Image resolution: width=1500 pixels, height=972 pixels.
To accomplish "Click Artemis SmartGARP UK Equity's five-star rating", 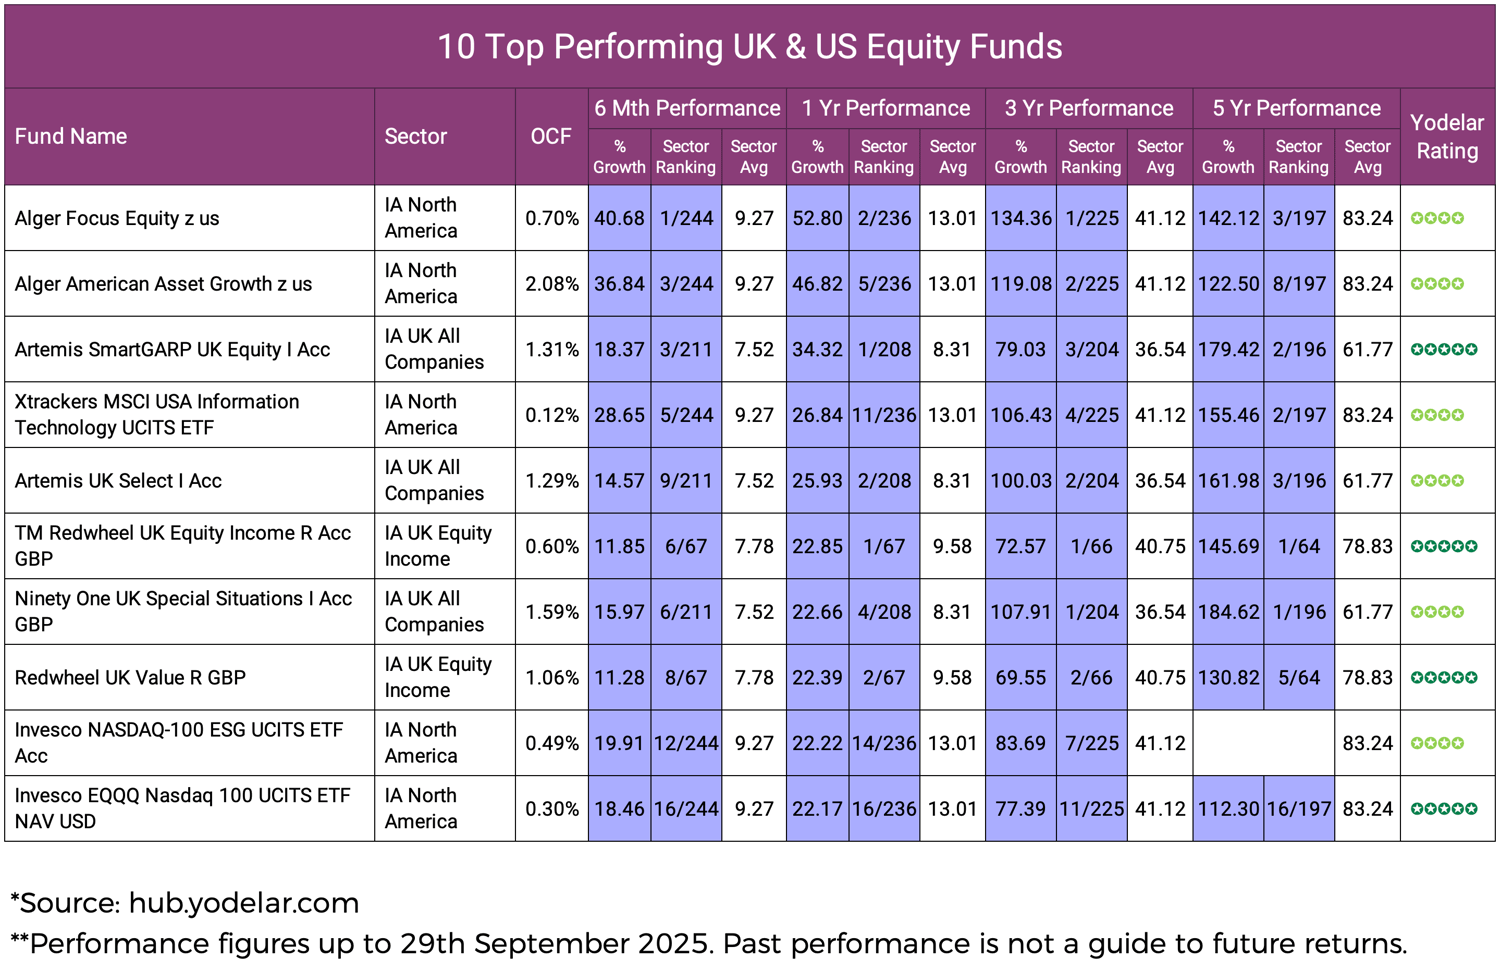I will click(x=1443, y=350).
